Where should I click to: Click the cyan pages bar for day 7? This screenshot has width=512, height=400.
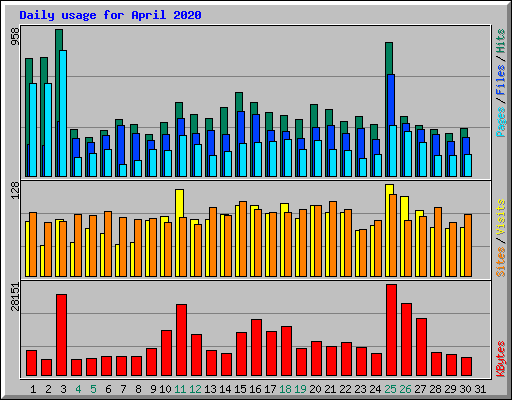(x=123, y=170)
